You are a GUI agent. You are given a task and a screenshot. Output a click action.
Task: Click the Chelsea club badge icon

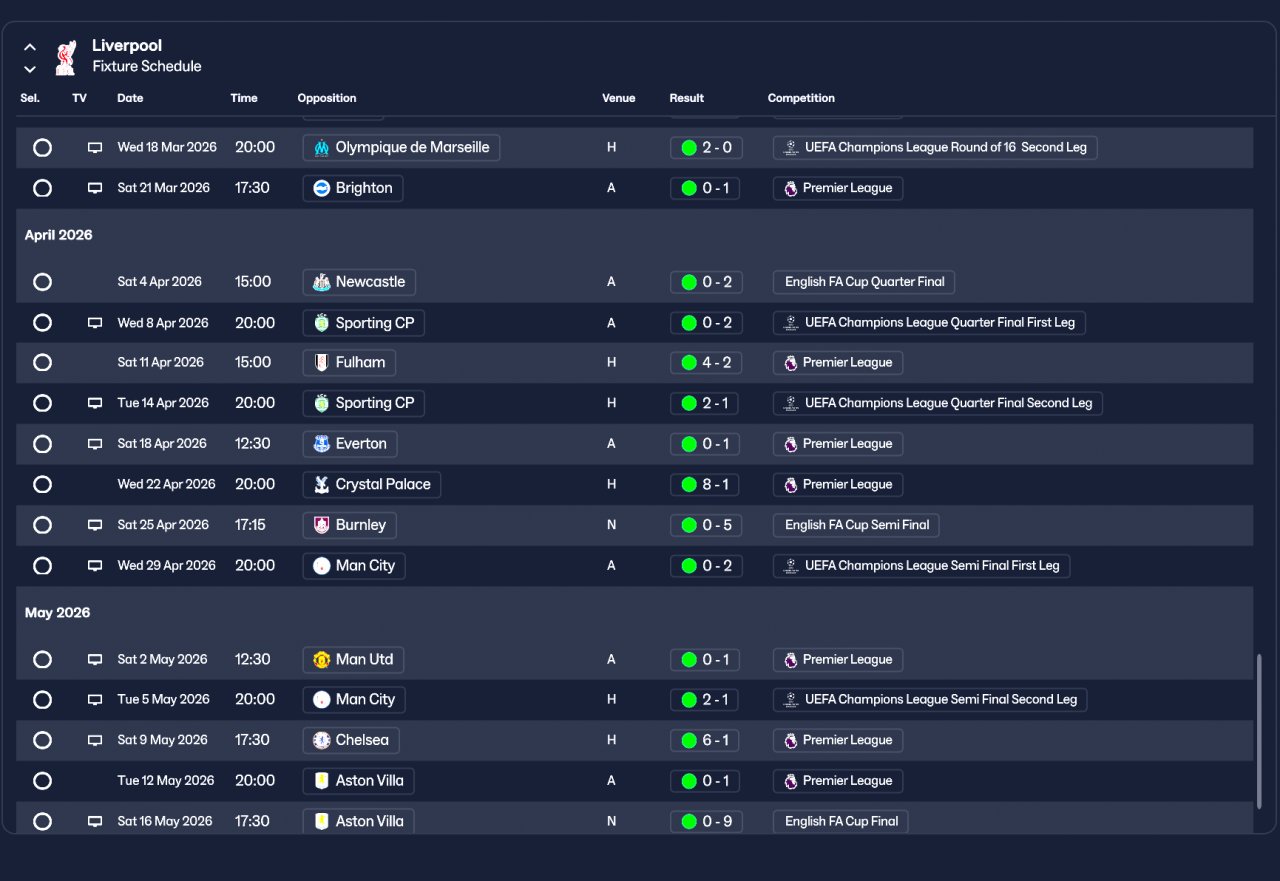321,741
